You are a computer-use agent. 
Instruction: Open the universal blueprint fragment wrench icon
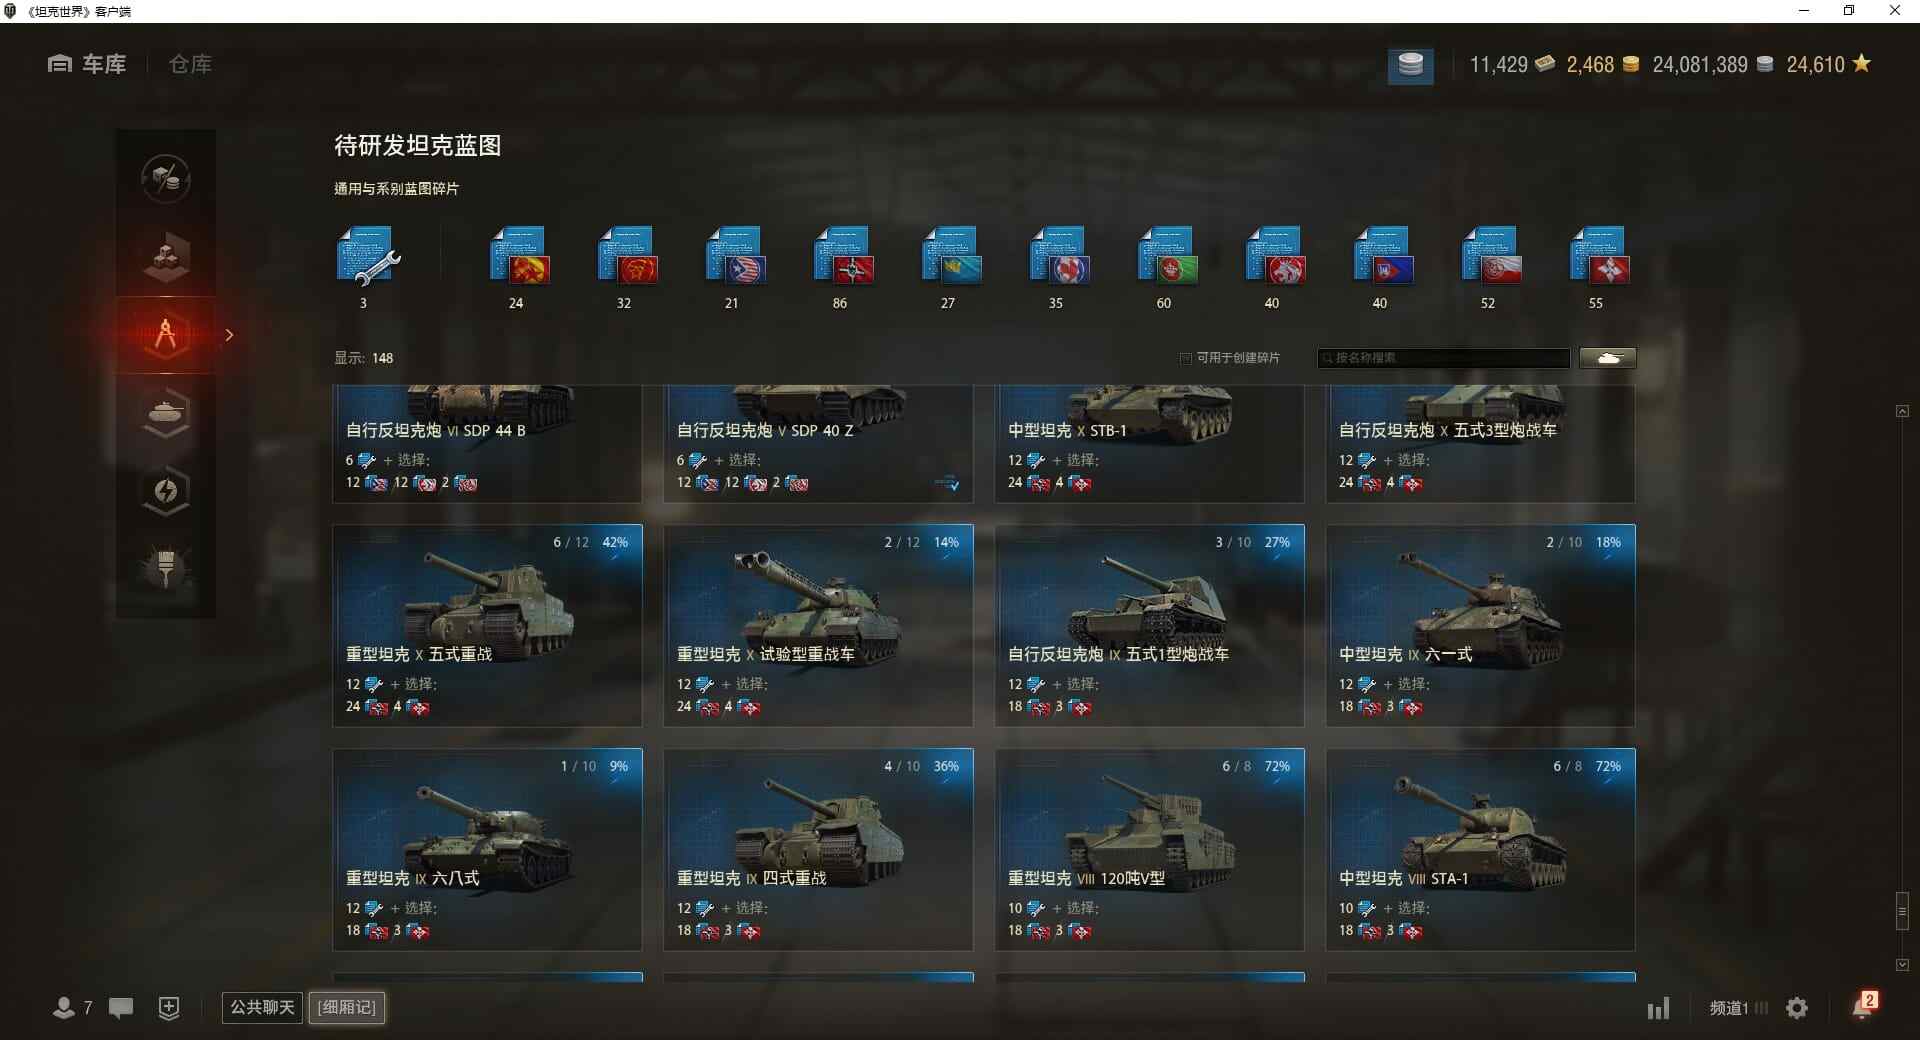pos(368,256)
